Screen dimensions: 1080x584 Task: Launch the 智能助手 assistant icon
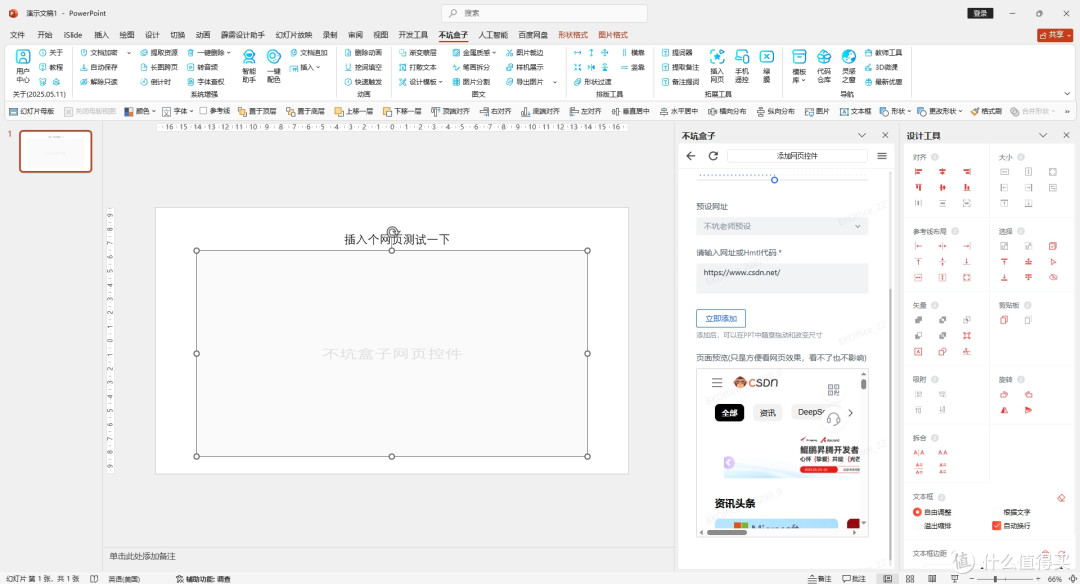(249, 66)
